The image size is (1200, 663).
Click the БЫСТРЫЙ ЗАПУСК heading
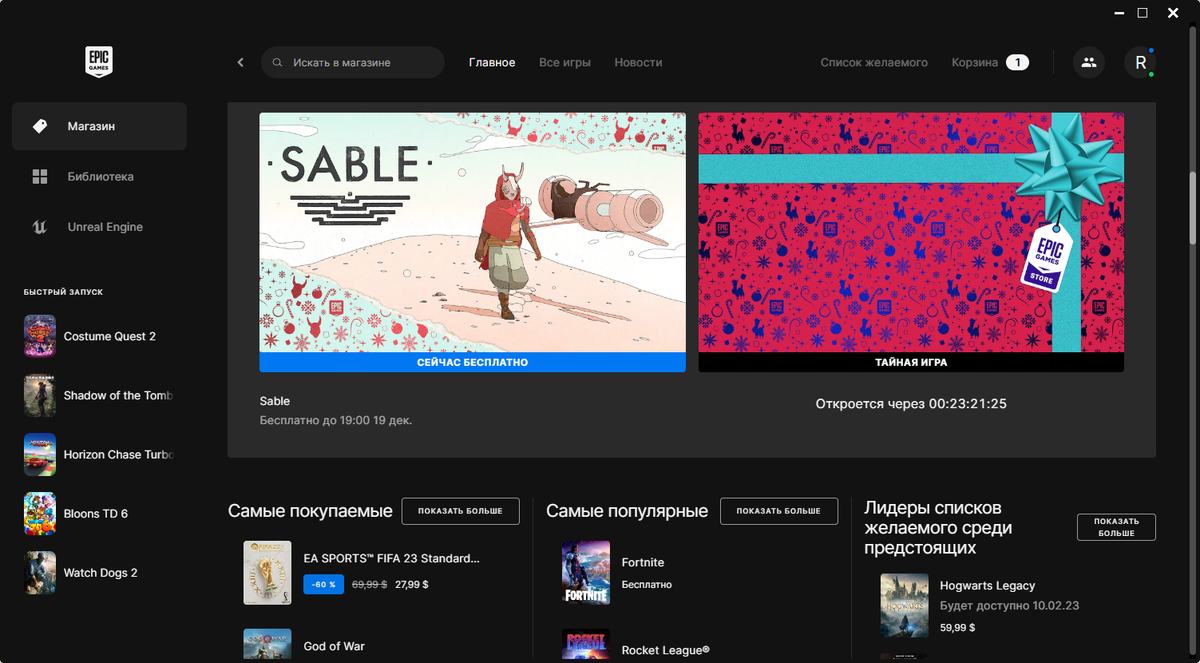(63, 292)
